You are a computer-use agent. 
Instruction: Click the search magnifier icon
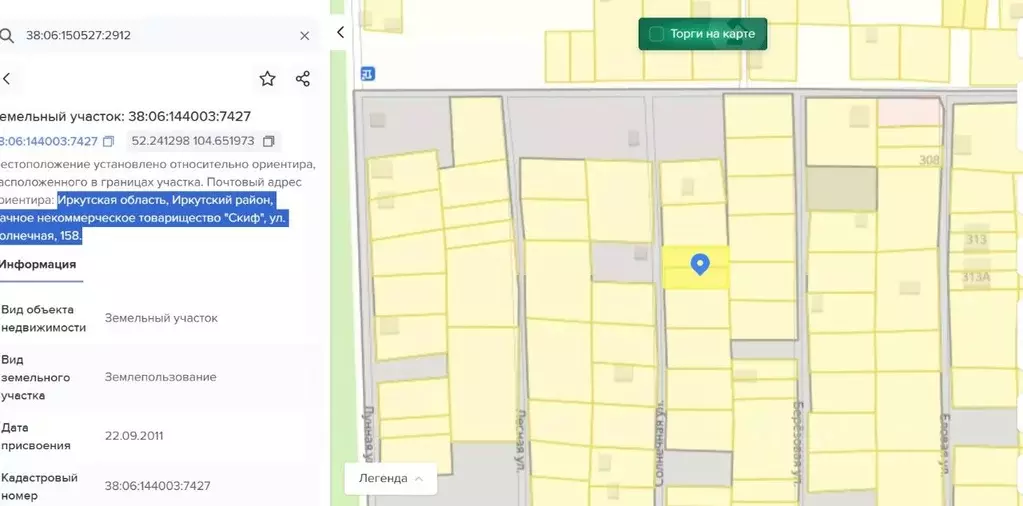click(x=7, y=35)
